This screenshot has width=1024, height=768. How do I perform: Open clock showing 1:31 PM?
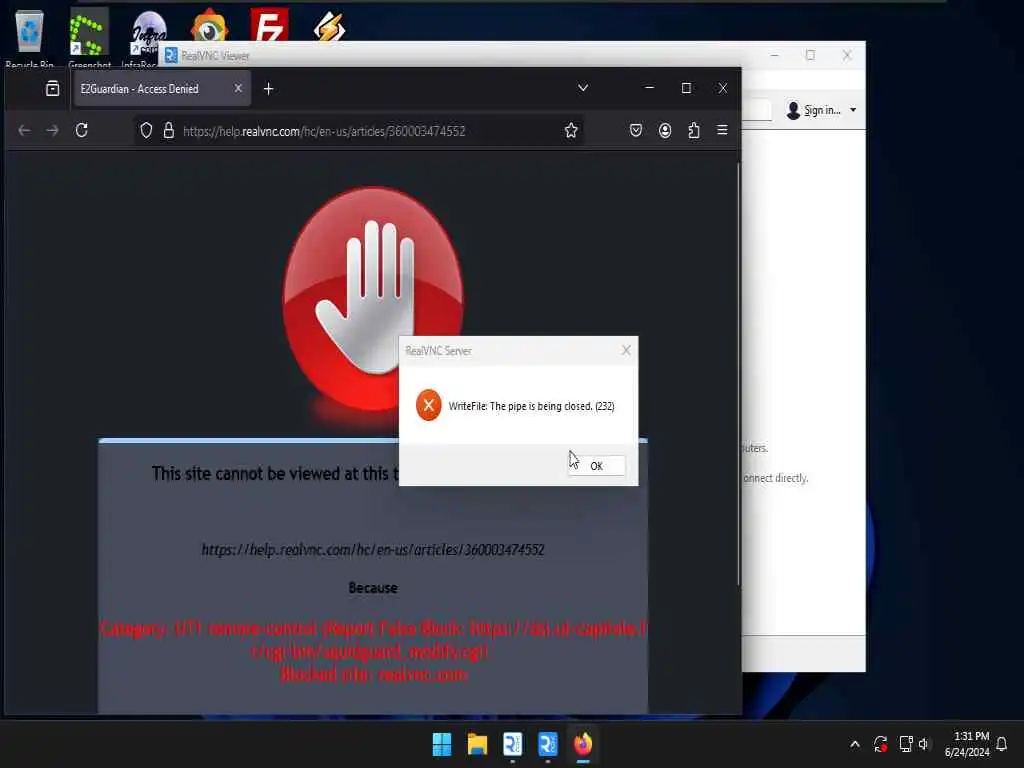point(967,744)
